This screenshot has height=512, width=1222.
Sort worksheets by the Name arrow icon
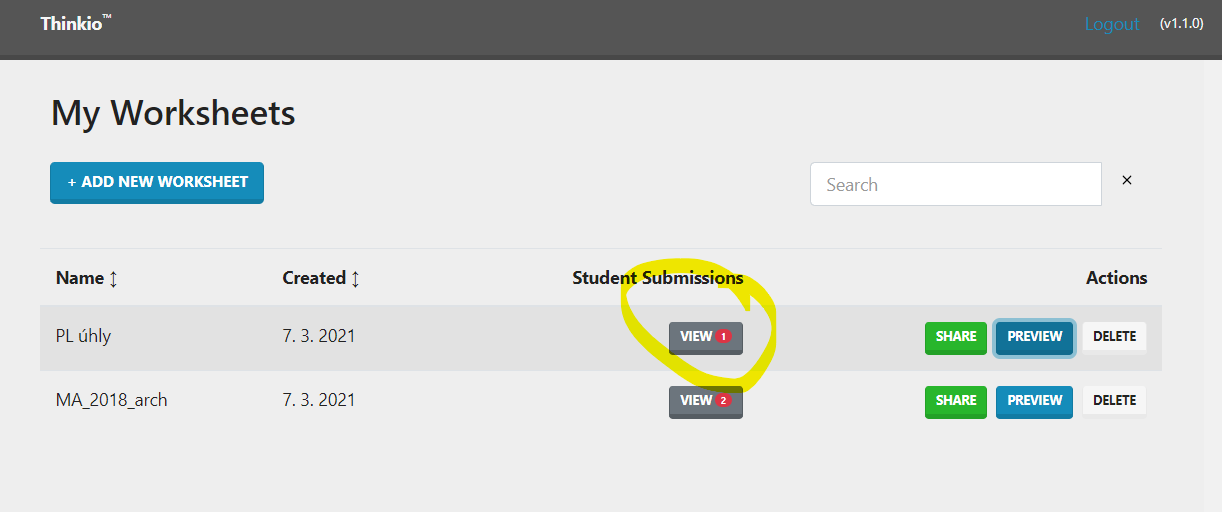[113, 279]
